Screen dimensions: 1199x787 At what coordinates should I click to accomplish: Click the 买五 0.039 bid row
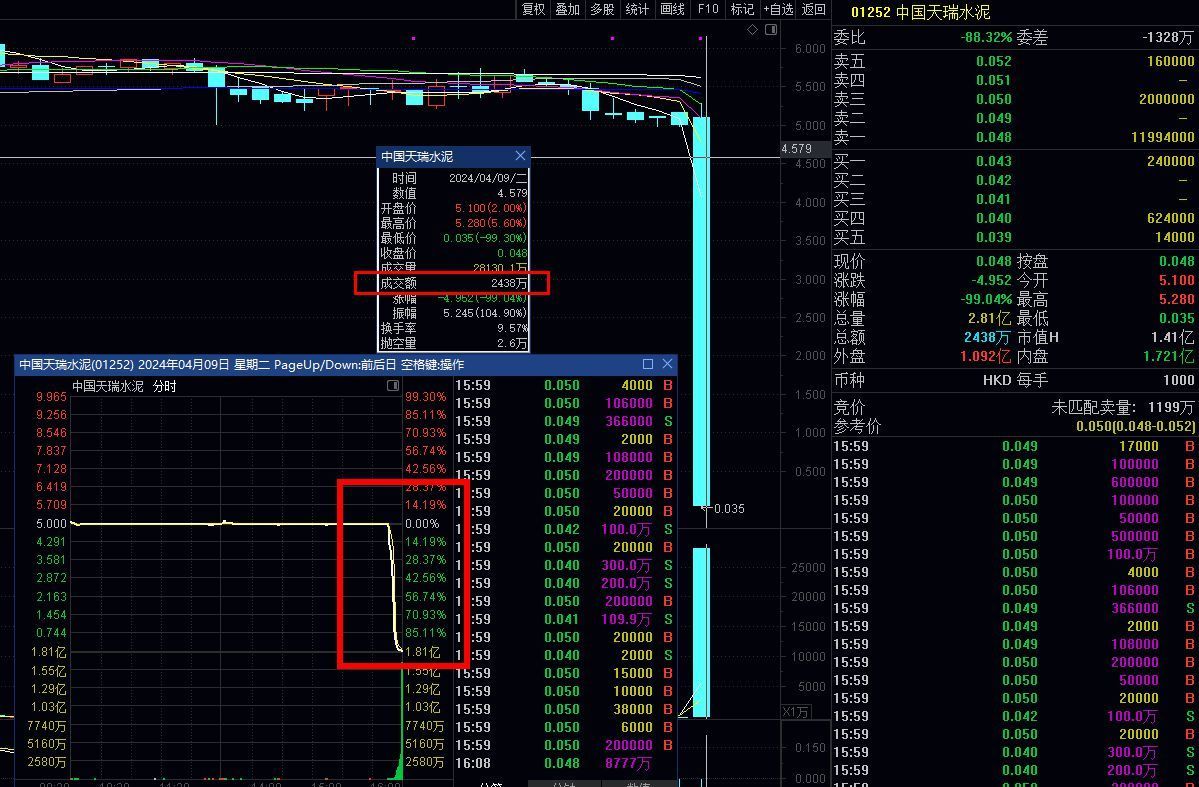click(1014, 238)
